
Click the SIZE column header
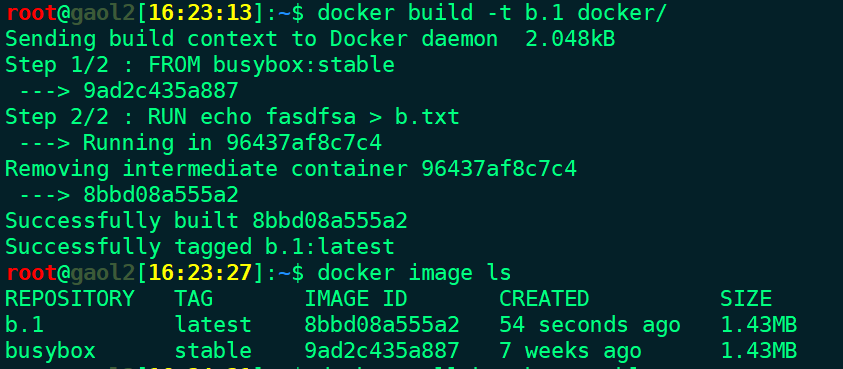[746, 299]
